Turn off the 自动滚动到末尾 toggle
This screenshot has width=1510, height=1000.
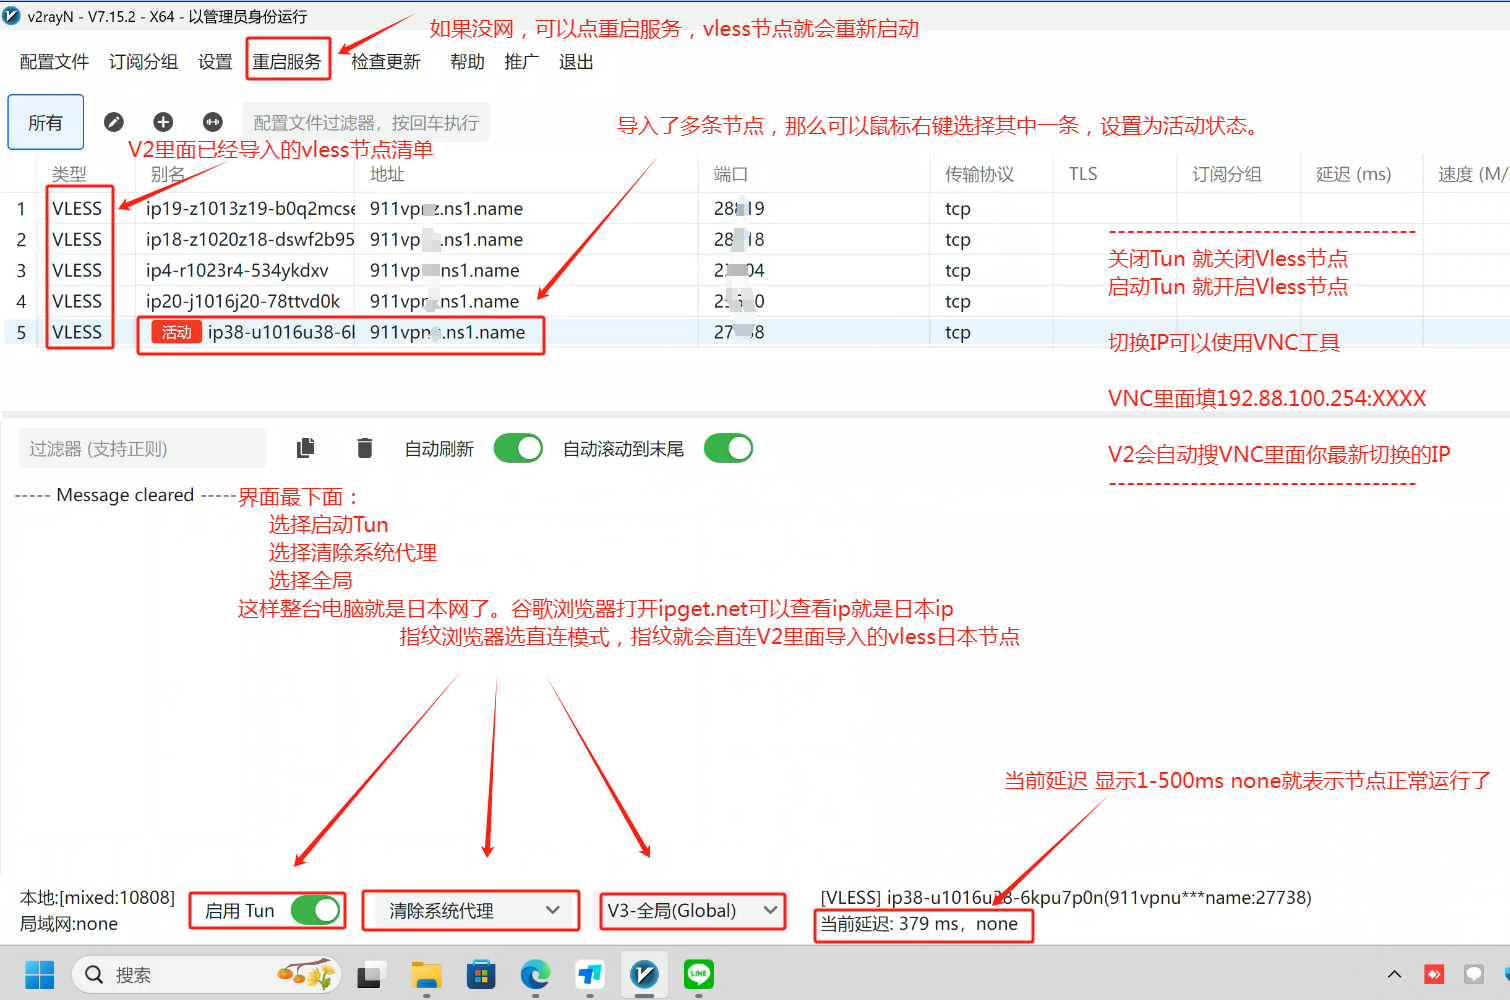tap(728, 447)
